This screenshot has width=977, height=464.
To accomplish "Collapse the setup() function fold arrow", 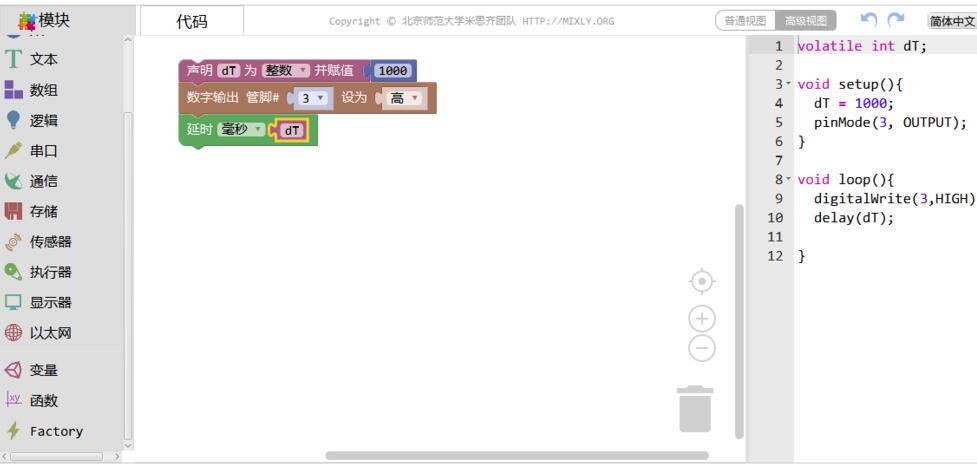I will (x=788, y=83).
